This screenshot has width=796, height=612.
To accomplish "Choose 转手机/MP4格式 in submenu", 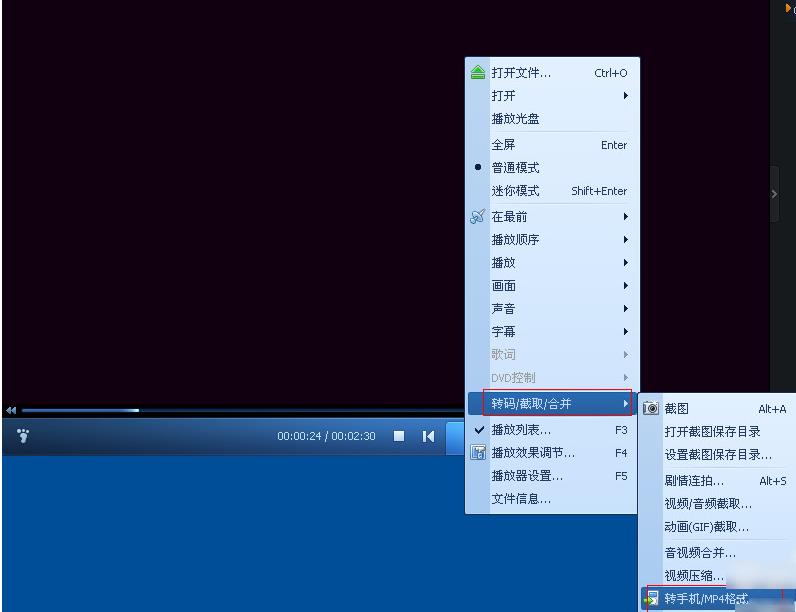I will coord(717,599).
